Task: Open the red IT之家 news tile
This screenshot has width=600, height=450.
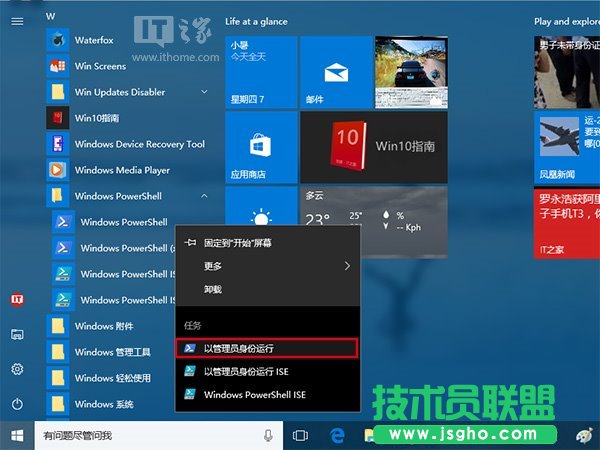Action: pyautogui.click(x=567, y=223)
